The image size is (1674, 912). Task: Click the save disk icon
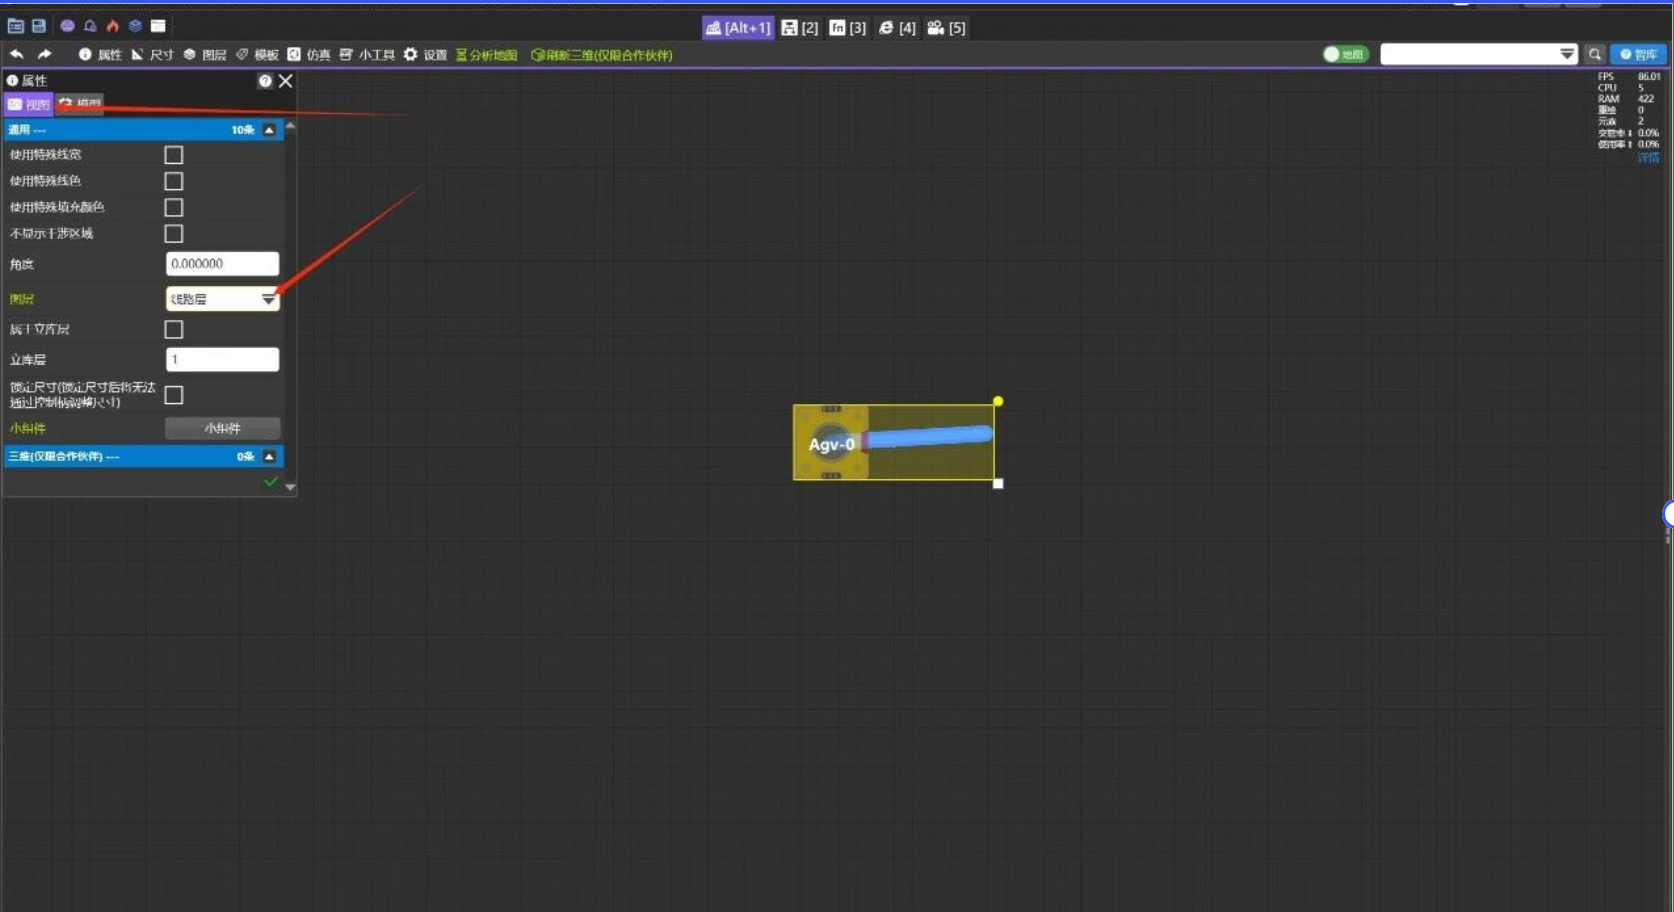pyautogui.click(x=39, y=26)
